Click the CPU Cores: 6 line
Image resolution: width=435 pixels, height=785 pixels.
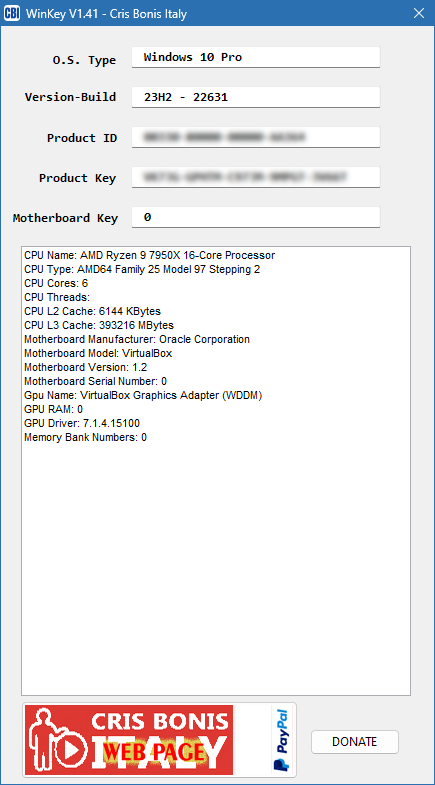[x=56, y=283]
